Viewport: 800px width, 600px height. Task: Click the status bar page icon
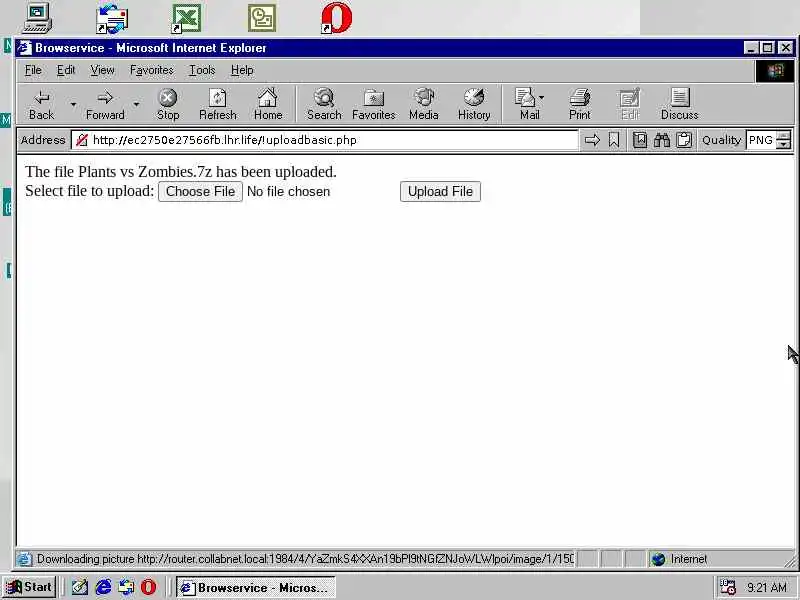24,559
